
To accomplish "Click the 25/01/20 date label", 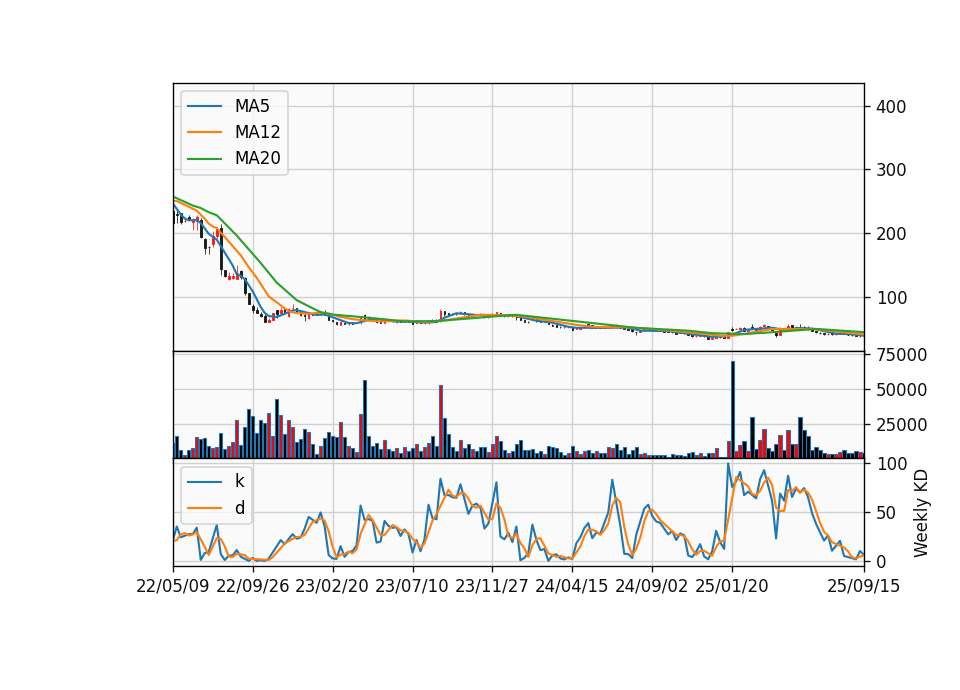I will pos(732,586).
